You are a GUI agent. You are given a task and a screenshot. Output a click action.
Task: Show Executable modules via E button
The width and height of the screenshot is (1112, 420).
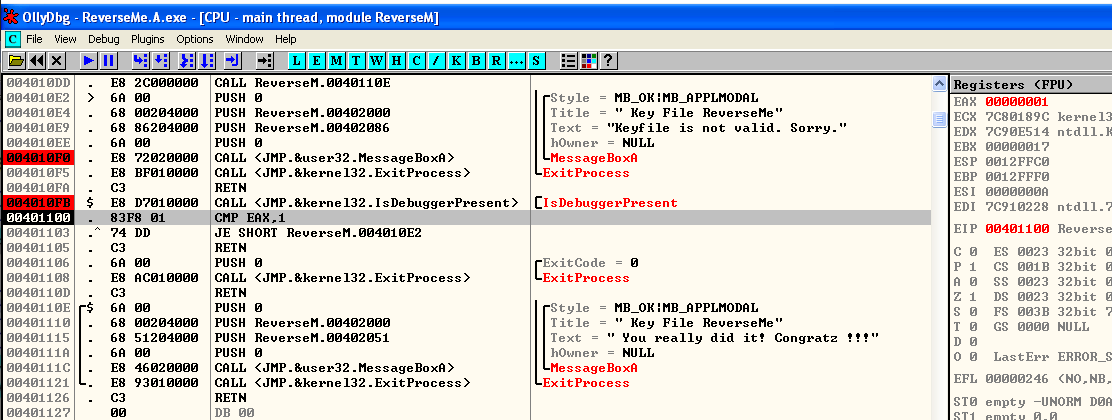tap(316, 60)
